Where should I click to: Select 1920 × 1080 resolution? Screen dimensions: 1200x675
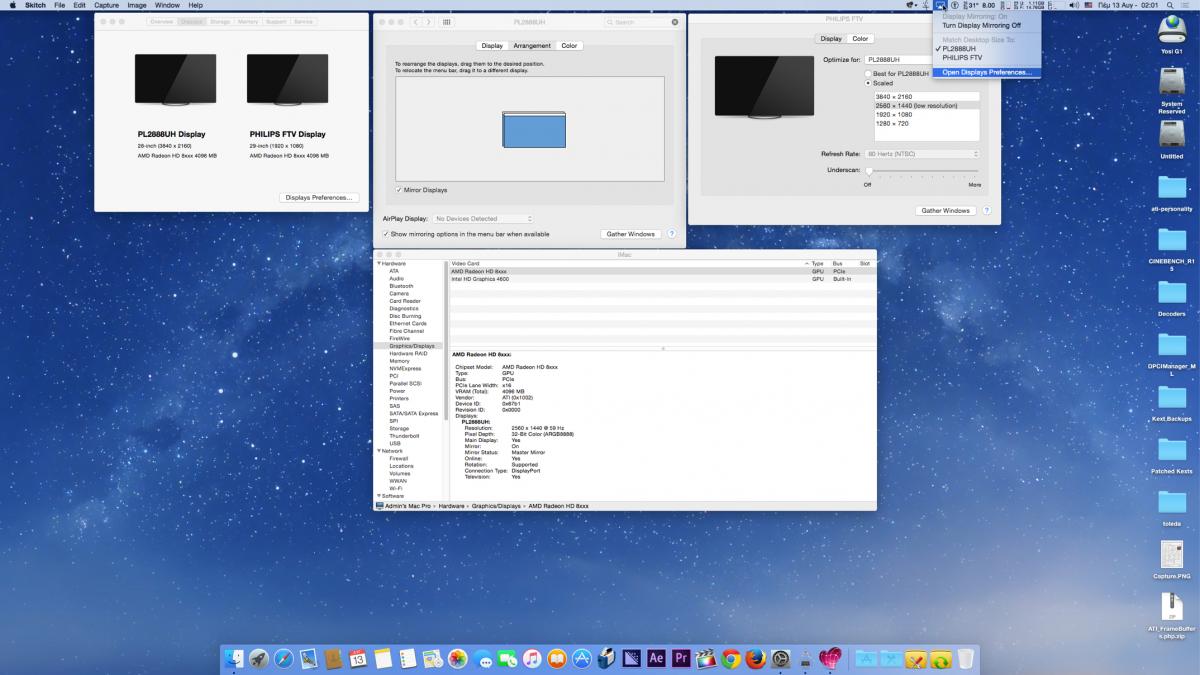927,114
